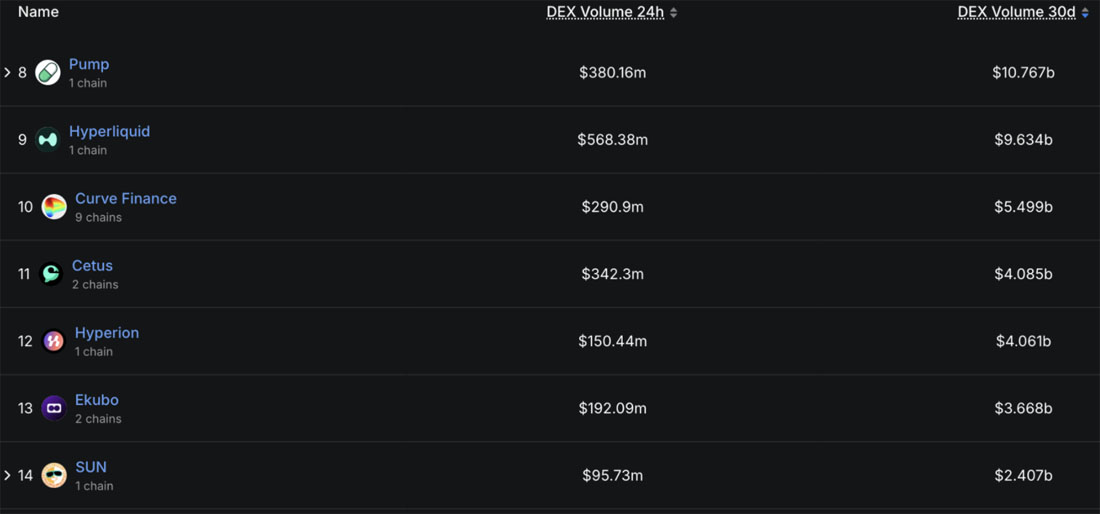Viewport: 1100px width, 514px height.
Task: Sort by DEX Volume 24h arrows
Action: [673, 13]
